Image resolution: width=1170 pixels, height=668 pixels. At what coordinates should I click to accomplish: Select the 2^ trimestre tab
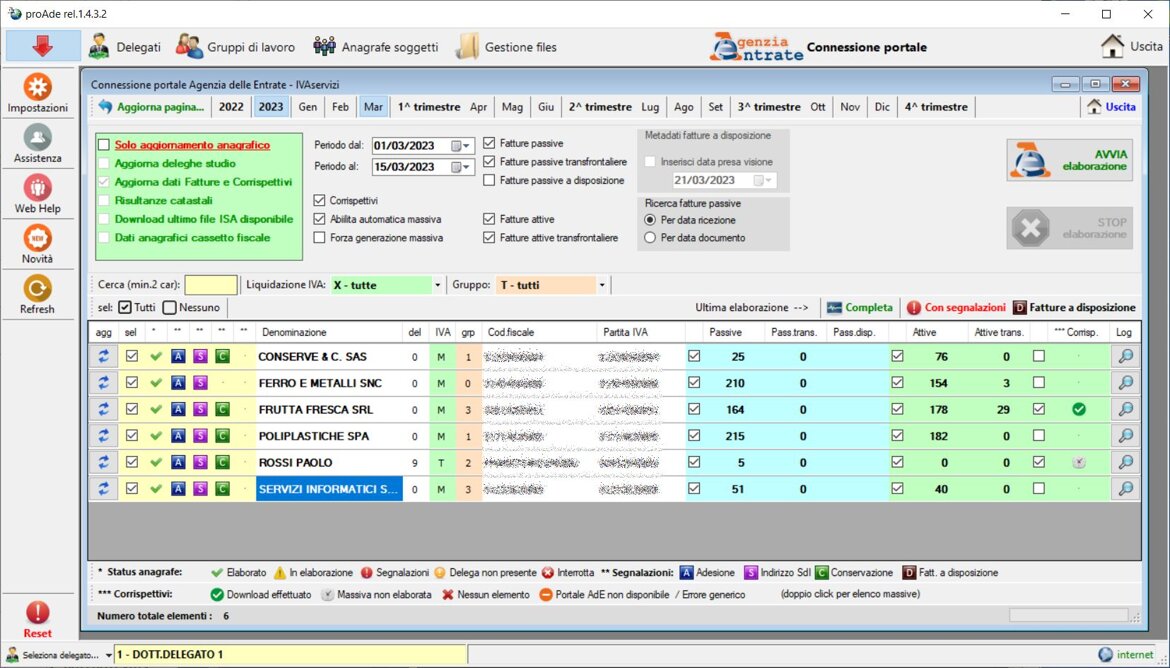click(600, 107)
